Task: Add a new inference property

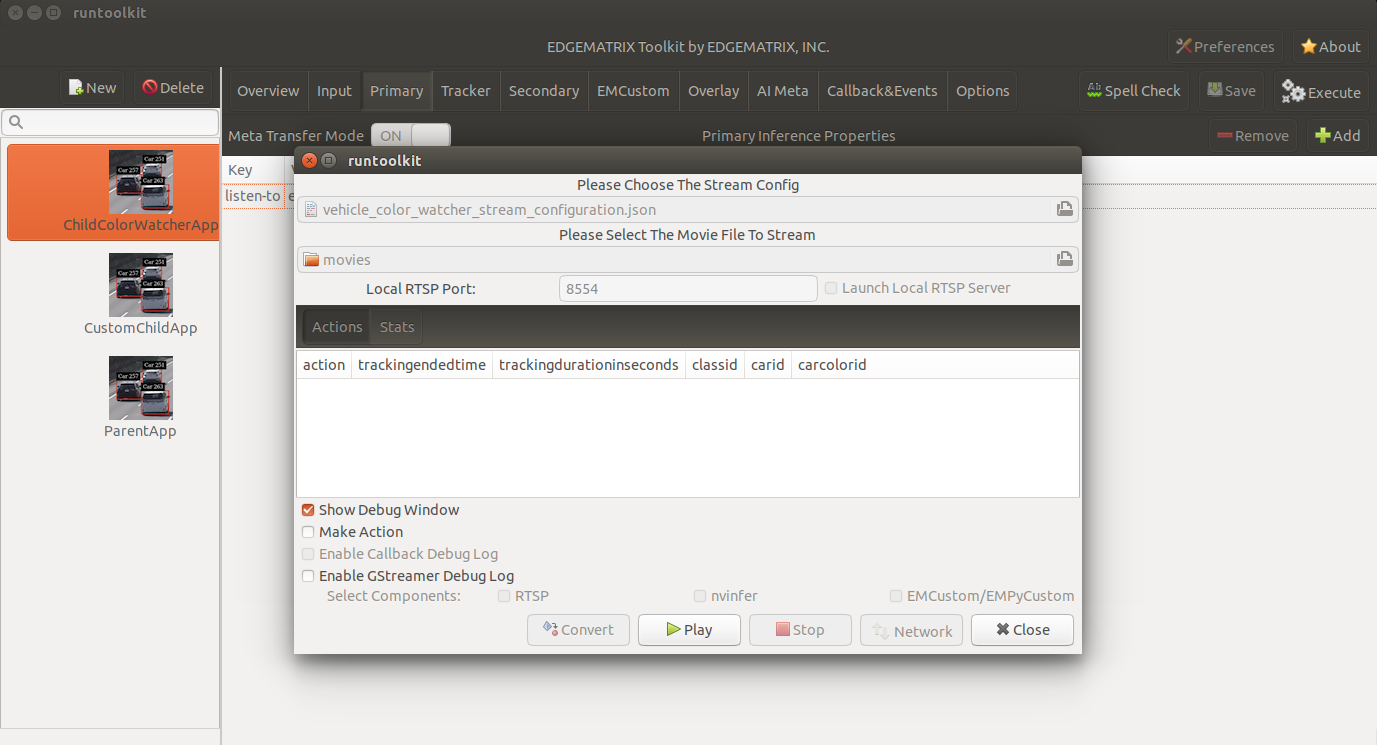Action: point(1337,136)
